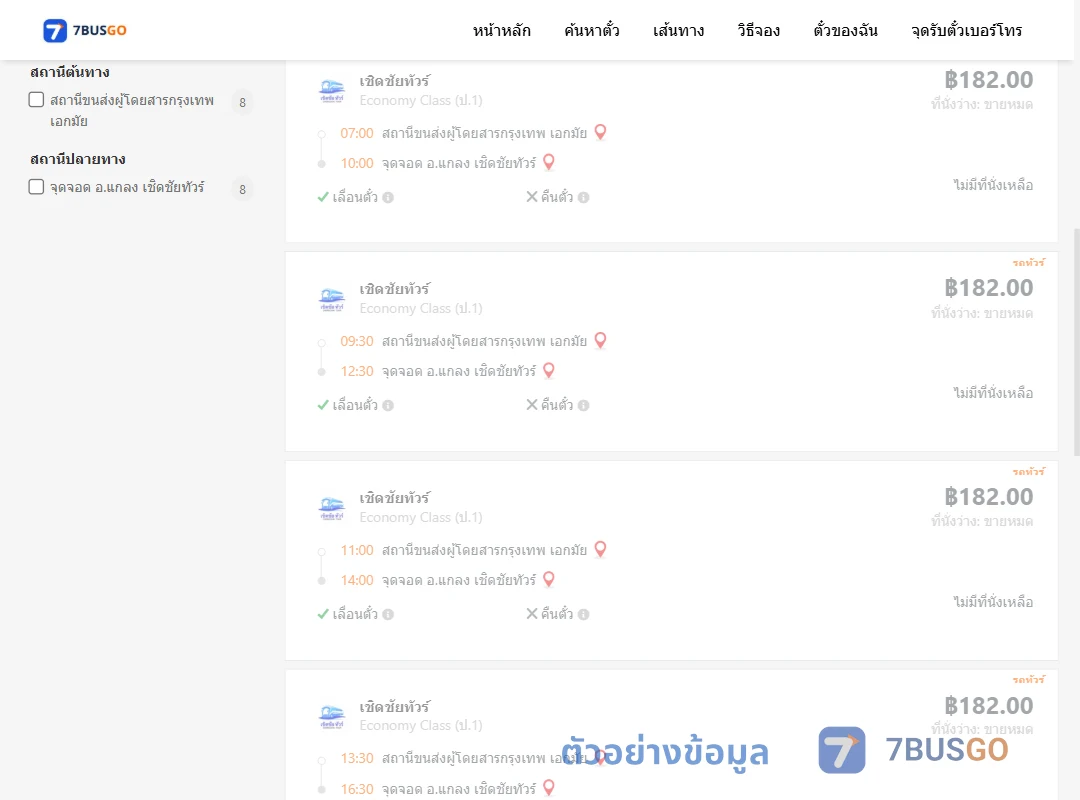Open map pin for 11:00 departure station
Image resolution: width=1080 pixels, height=800 pixels.
point(601,548)
